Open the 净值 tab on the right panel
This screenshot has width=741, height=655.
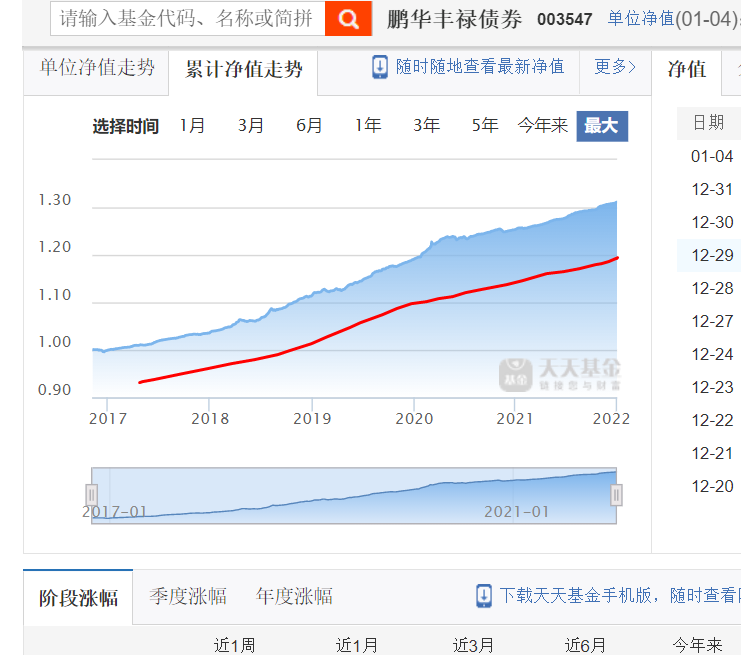pos(687,71)
